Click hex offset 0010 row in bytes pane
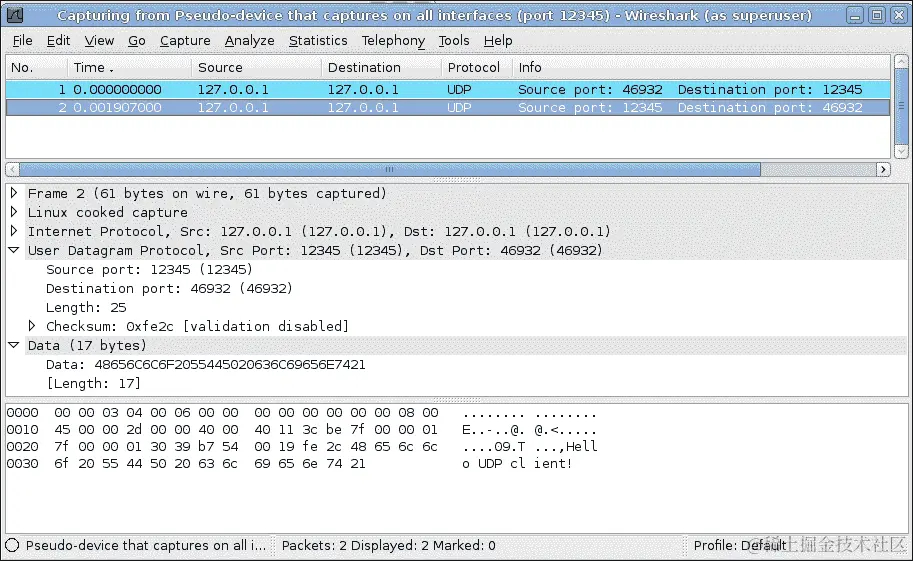Viewport: 913px width, 561px height. [302, 429]
